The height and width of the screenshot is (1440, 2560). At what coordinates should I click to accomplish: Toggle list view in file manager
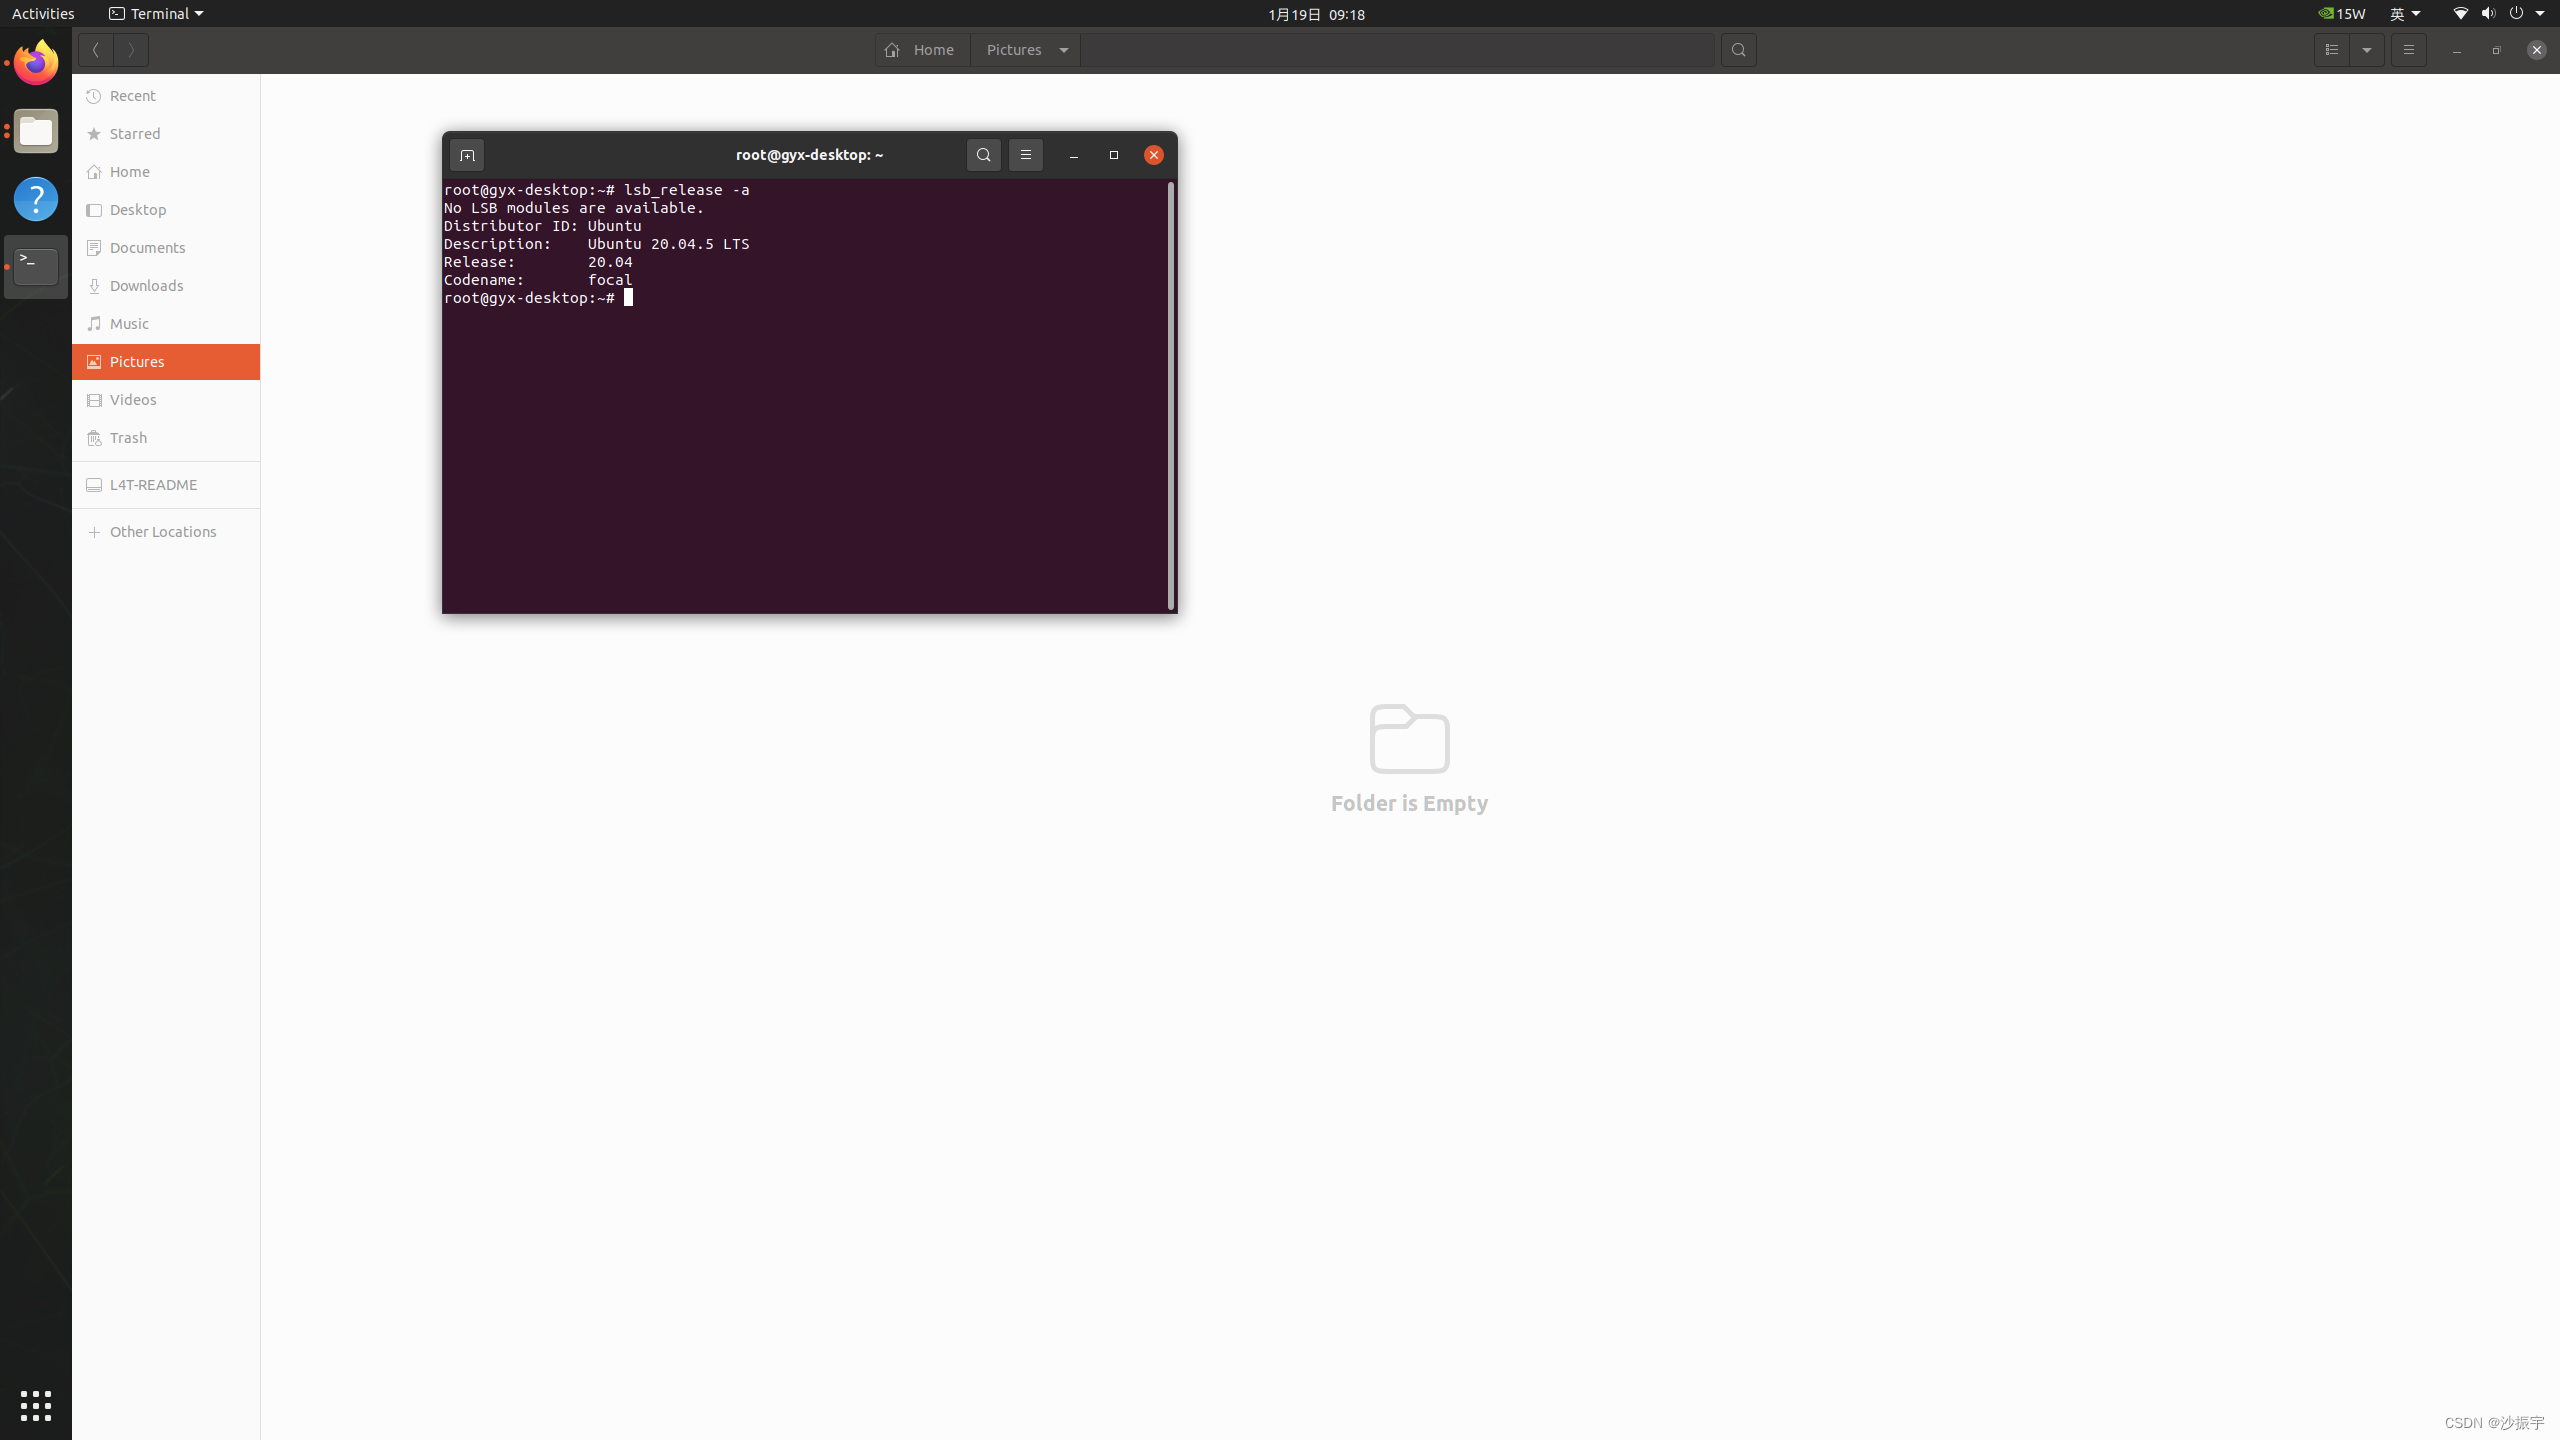point(2332,50)
